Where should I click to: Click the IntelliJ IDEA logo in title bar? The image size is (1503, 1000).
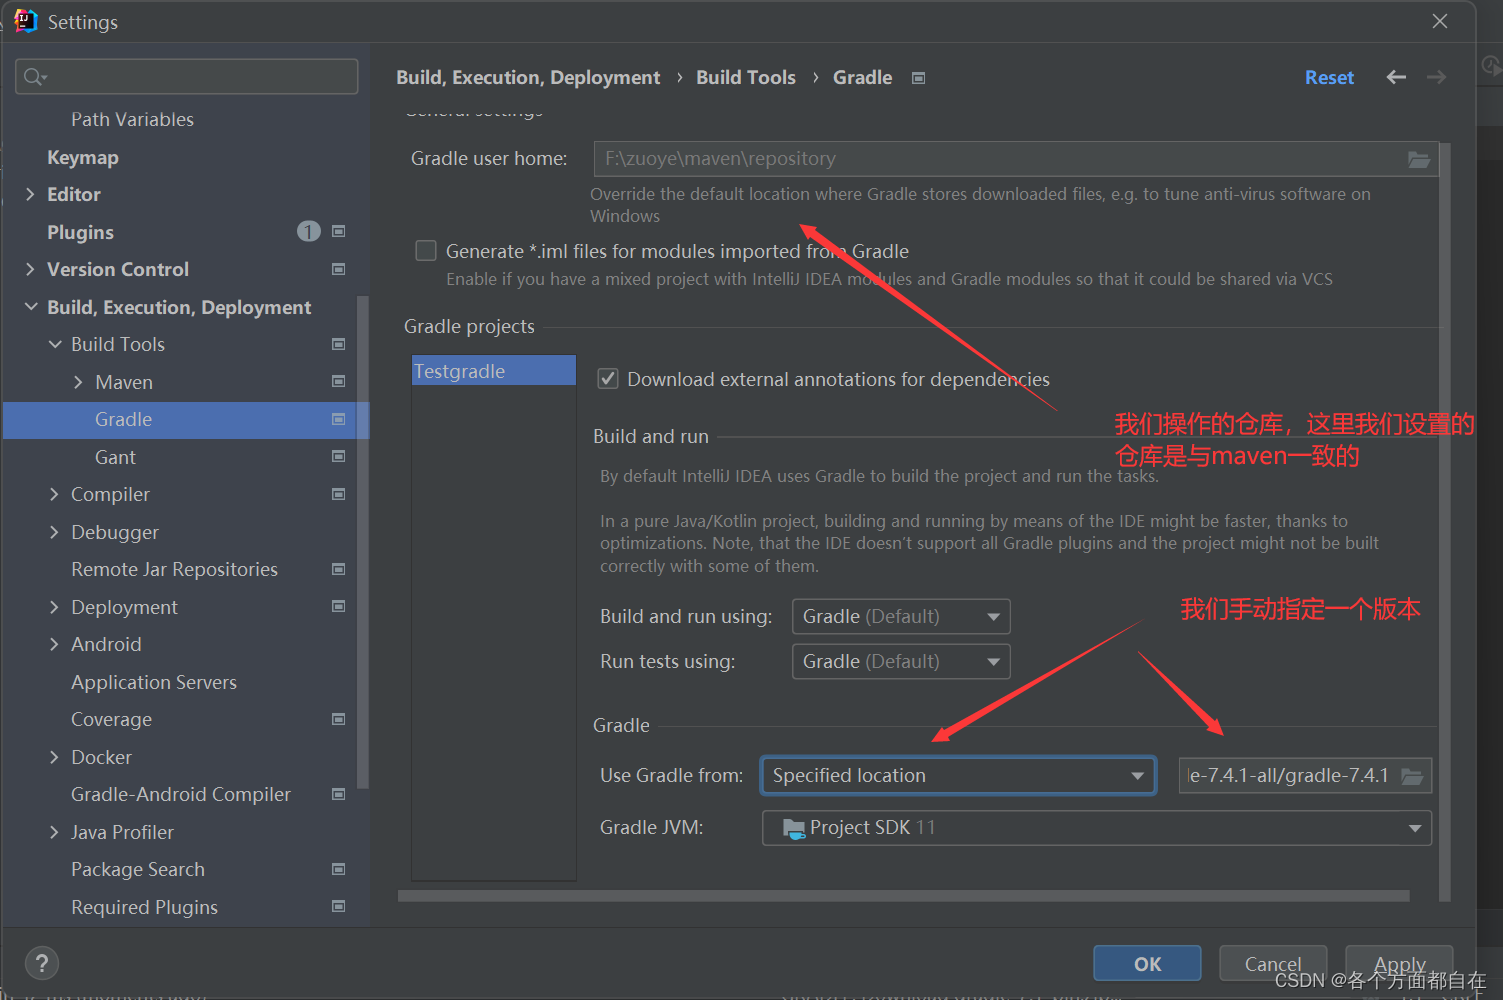point(25,21)
